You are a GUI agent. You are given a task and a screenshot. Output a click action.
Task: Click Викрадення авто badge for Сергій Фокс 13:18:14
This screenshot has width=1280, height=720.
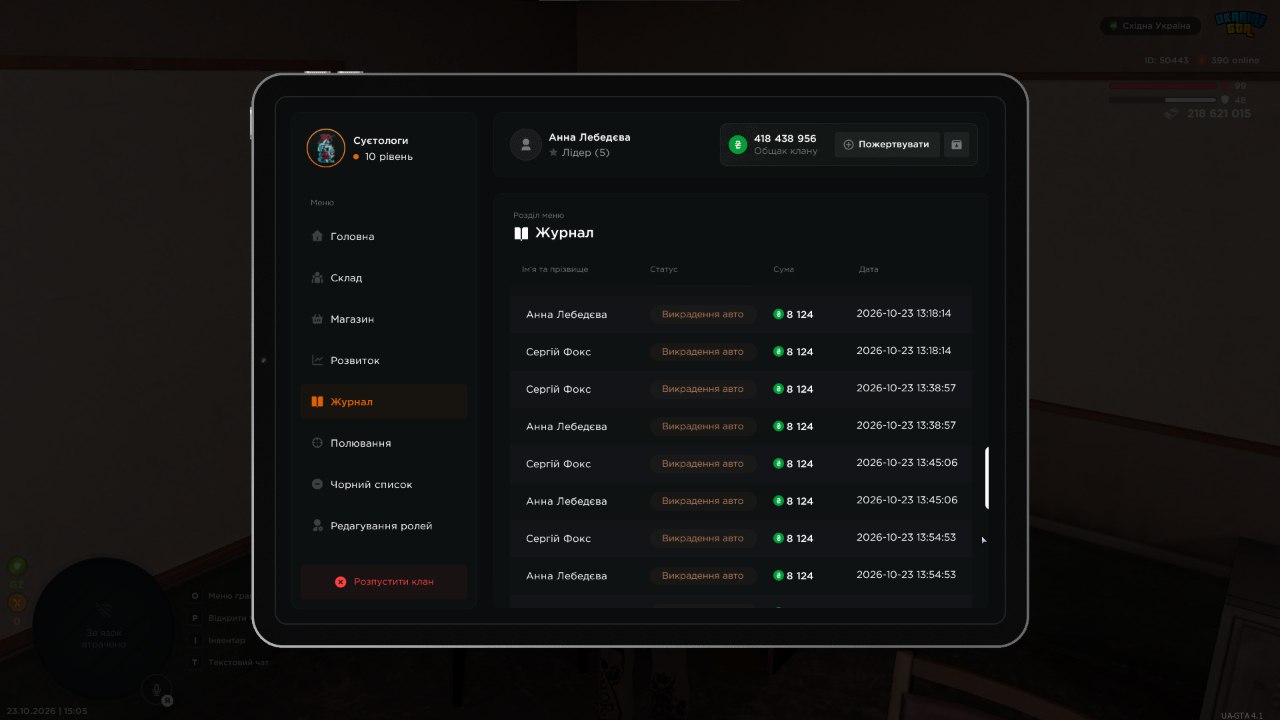703,352
